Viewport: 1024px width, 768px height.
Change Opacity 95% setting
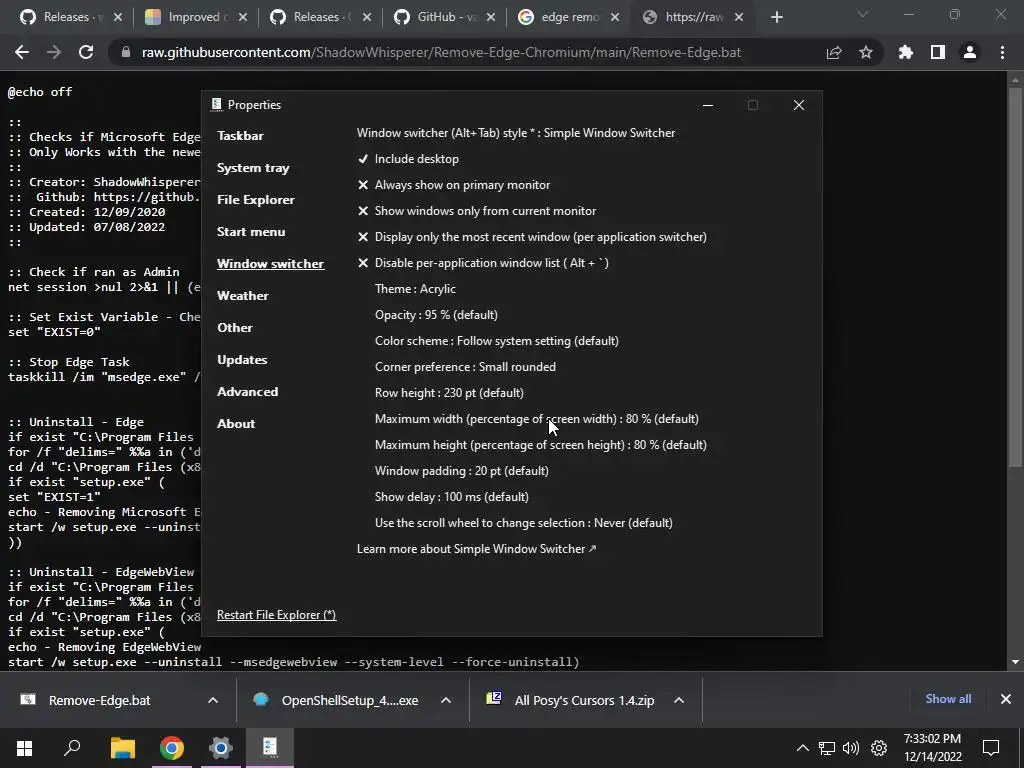point(436,315)
